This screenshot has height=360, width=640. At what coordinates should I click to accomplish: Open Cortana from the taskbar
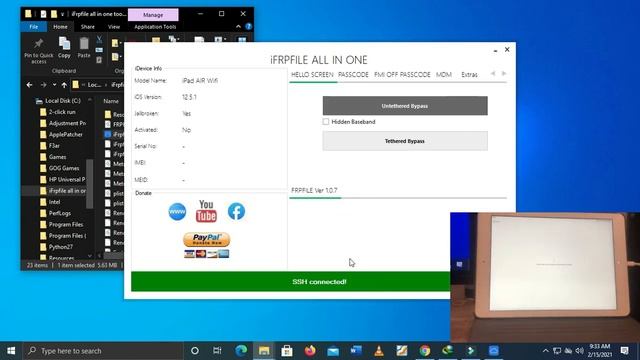tap(195, 351)
